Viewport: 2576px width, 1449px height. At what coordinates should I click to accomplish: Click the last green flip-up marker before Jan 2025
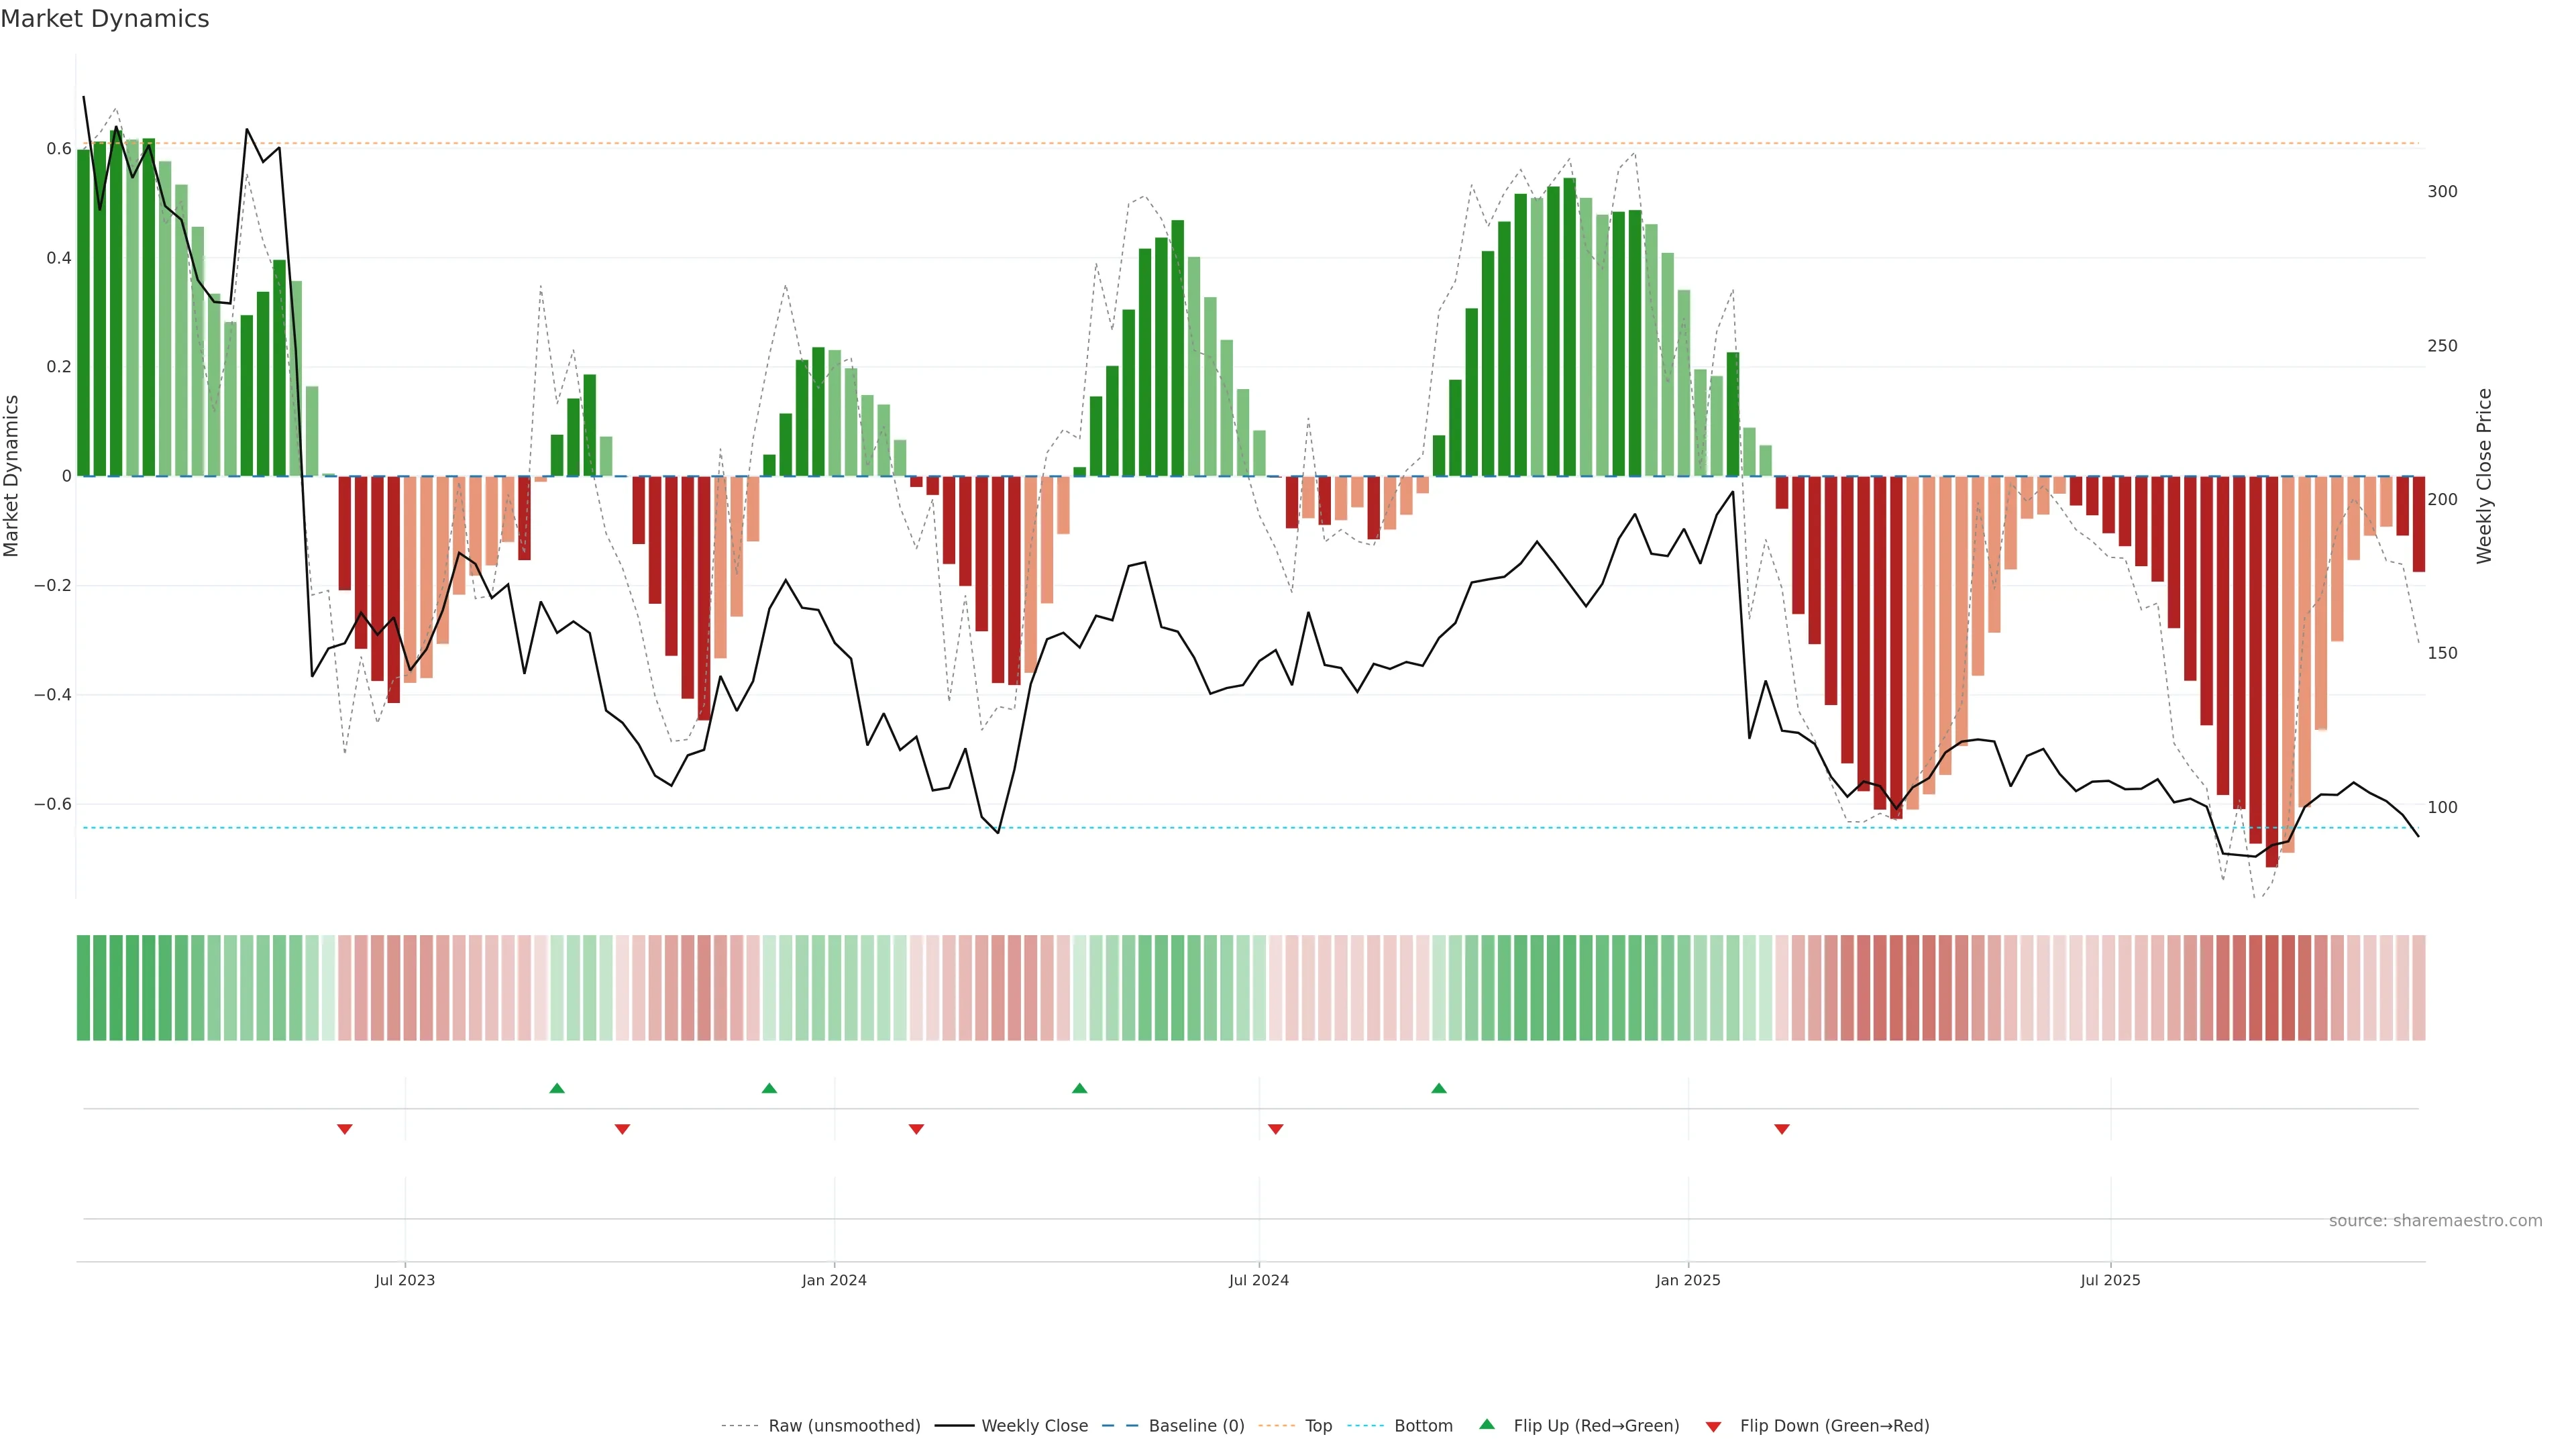coord(1438,1088)
